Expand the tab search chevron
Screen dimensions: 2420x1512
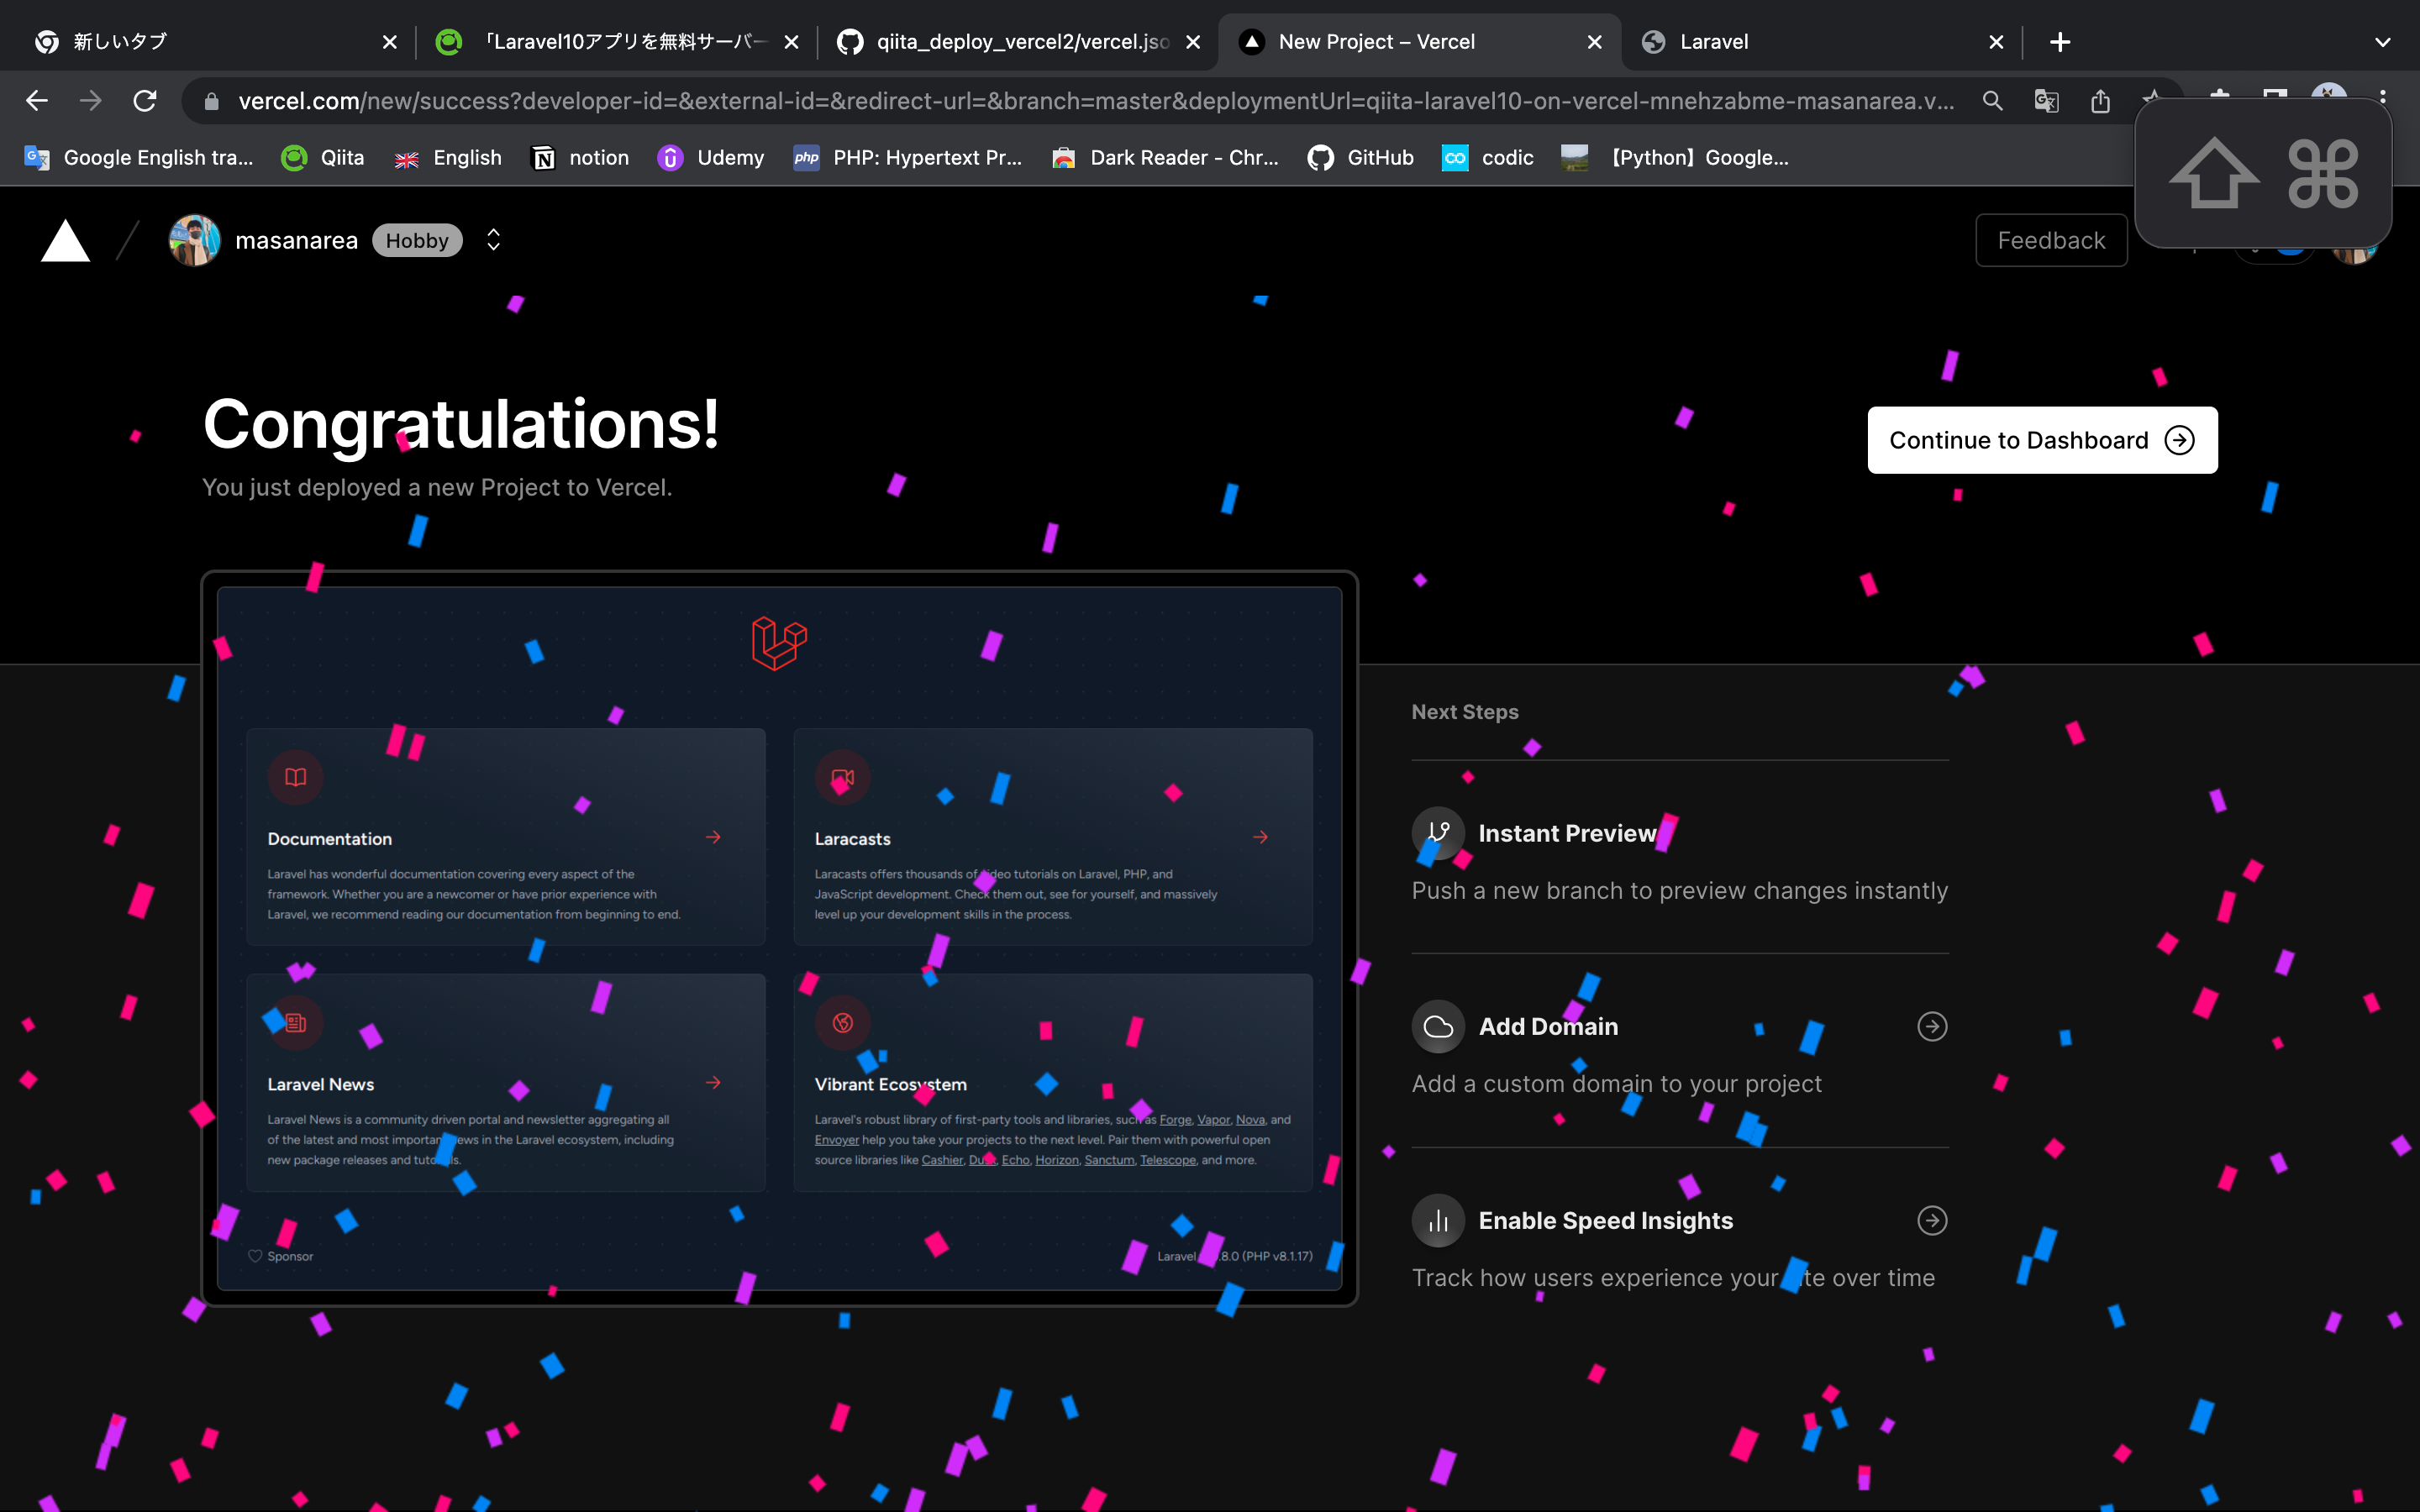[2382, 42]
